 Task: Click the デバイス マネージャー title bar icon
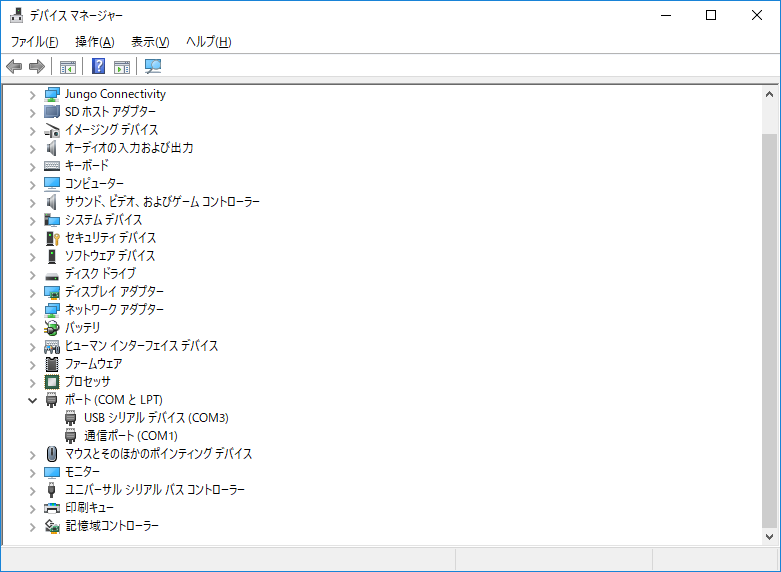click(x=16, y=15)
